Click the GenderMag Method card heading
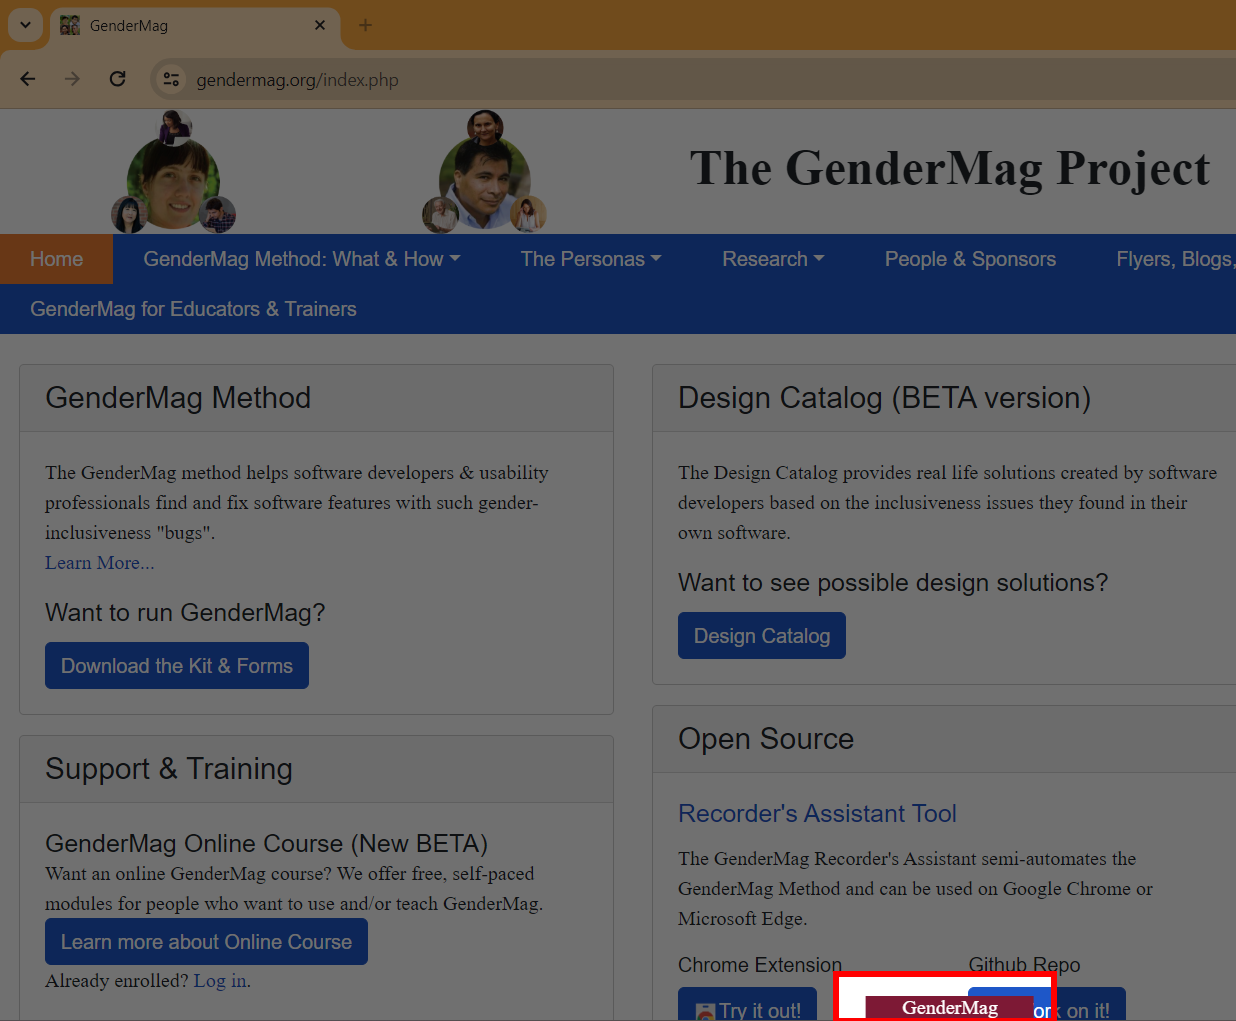 click(x=178, y=398)
